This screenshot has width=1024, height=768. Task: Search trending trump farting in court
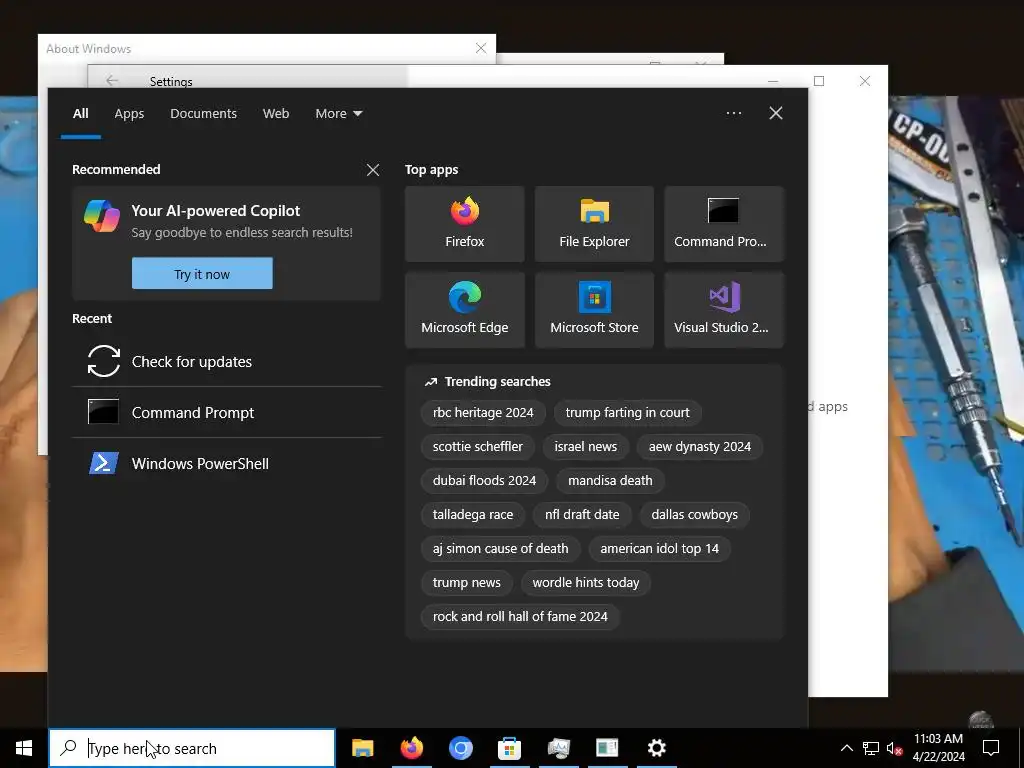pyautogui.click(x=628, y=413)
